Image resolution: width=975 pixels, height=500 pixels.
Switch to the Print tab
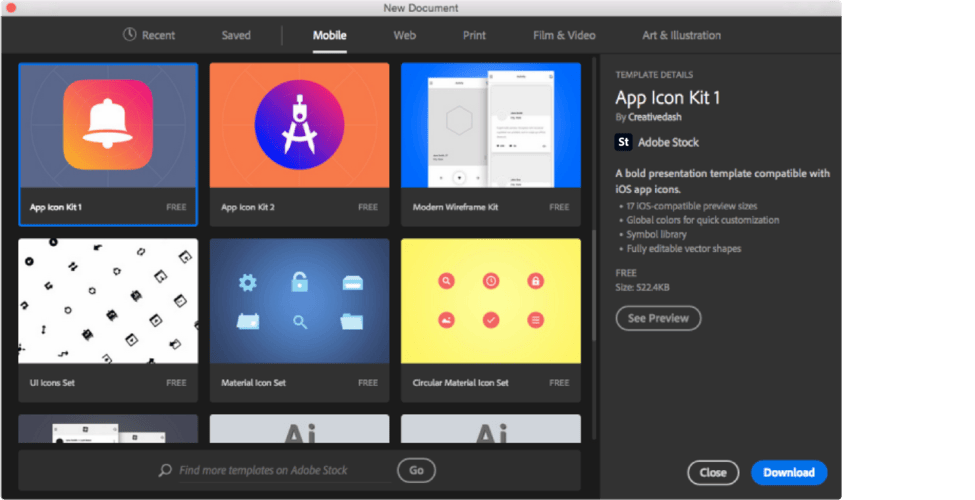[x=474, y=35]
